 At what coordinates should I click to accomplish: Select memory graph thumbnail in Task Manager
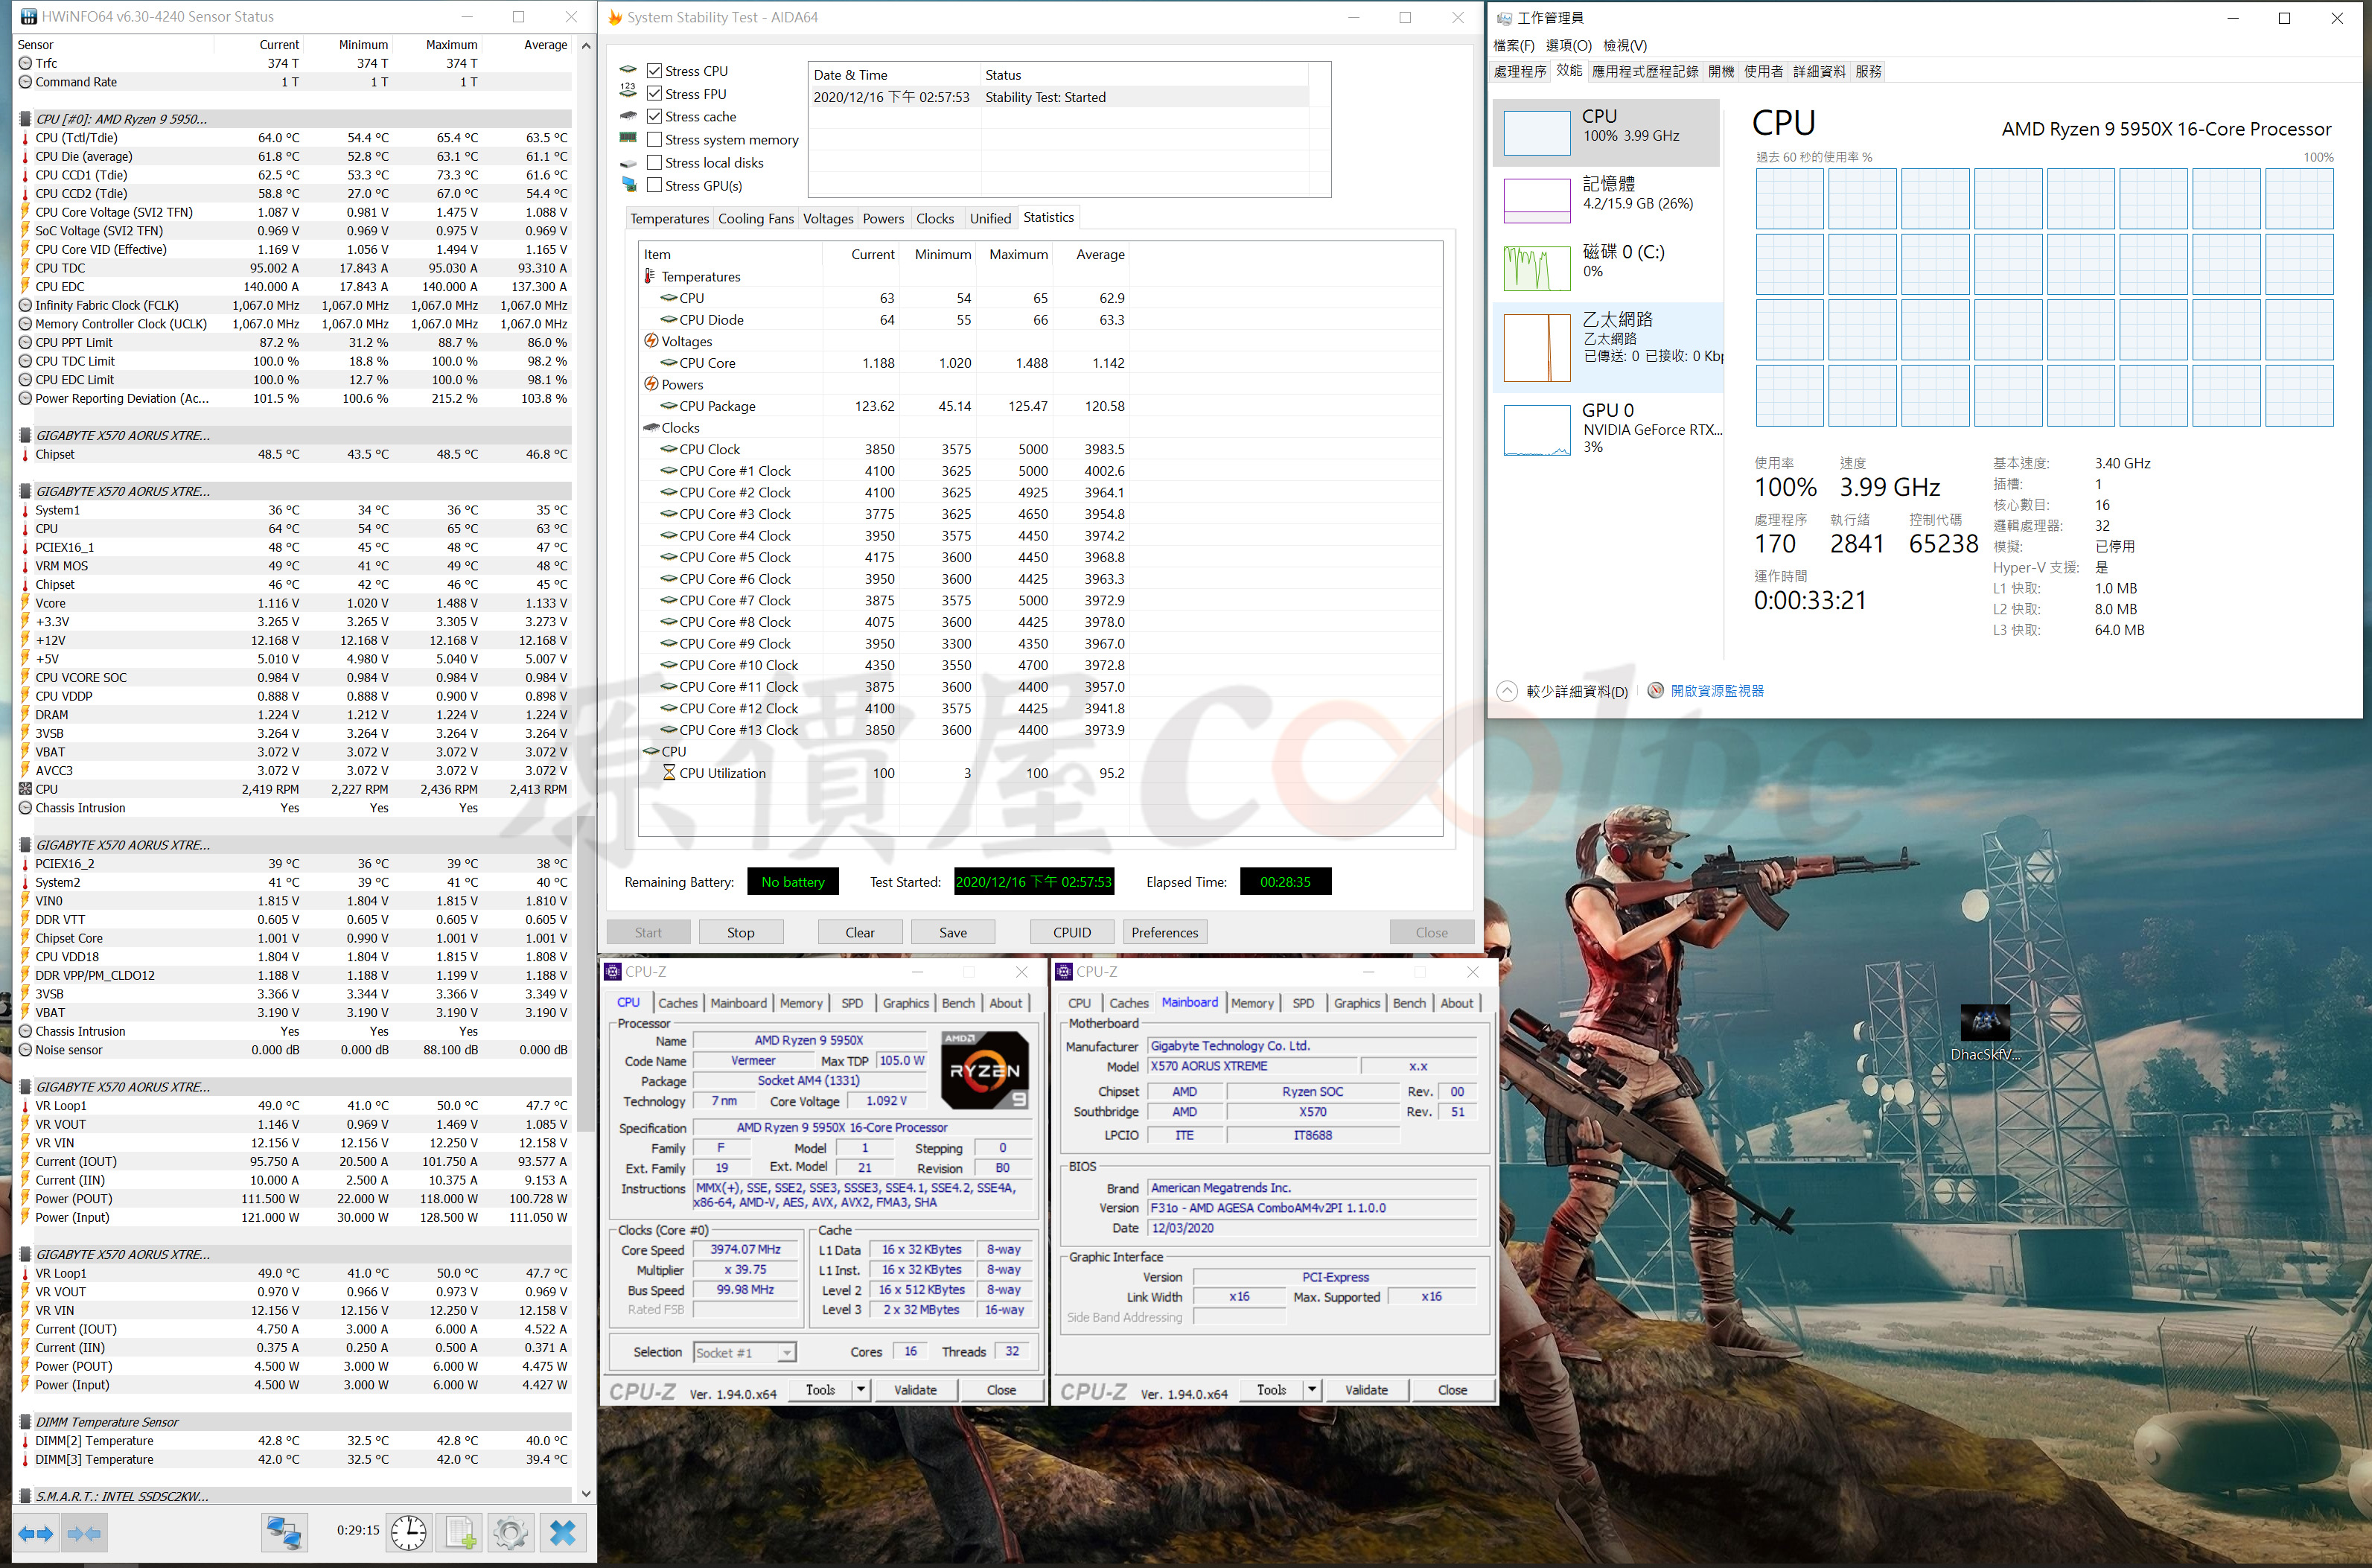(x=1536, y=200)
